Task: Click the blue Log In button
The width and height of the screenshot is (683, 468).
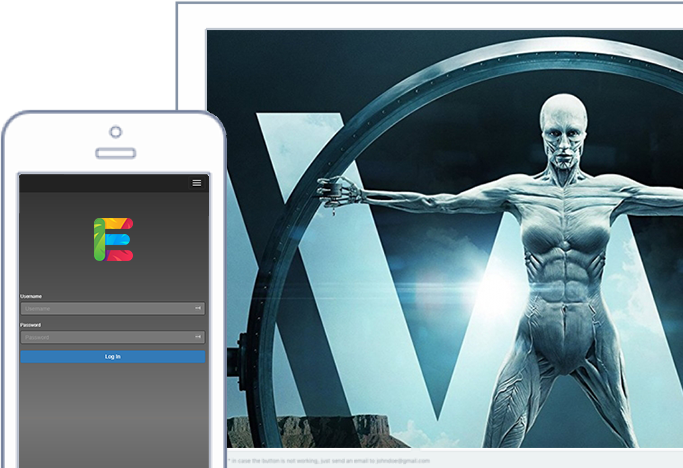Action: coord(113,356)
